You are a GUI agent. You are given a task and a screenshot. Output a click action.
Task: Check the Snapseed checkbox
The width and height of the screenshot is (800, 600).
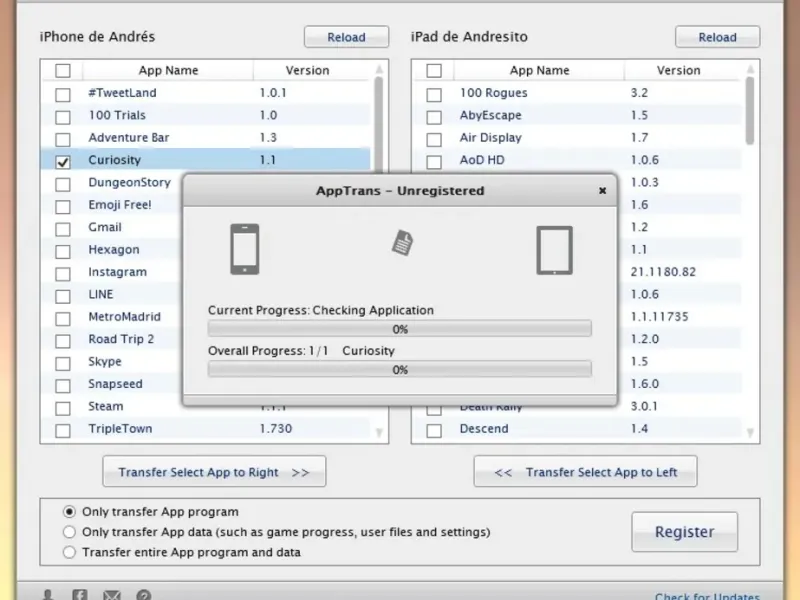[63, 386]
